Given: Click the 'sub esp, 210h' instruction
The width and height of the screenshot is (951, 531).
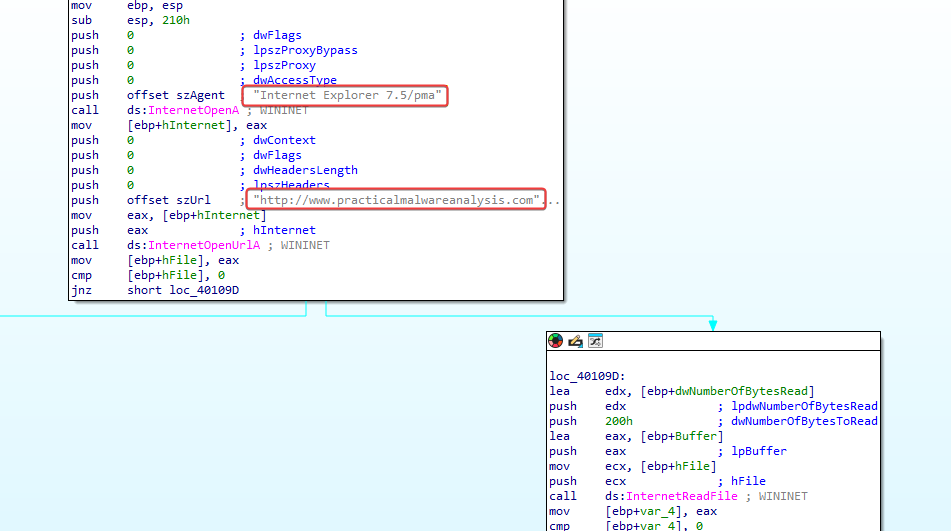Looking at the screenshot, I should 130,21.
